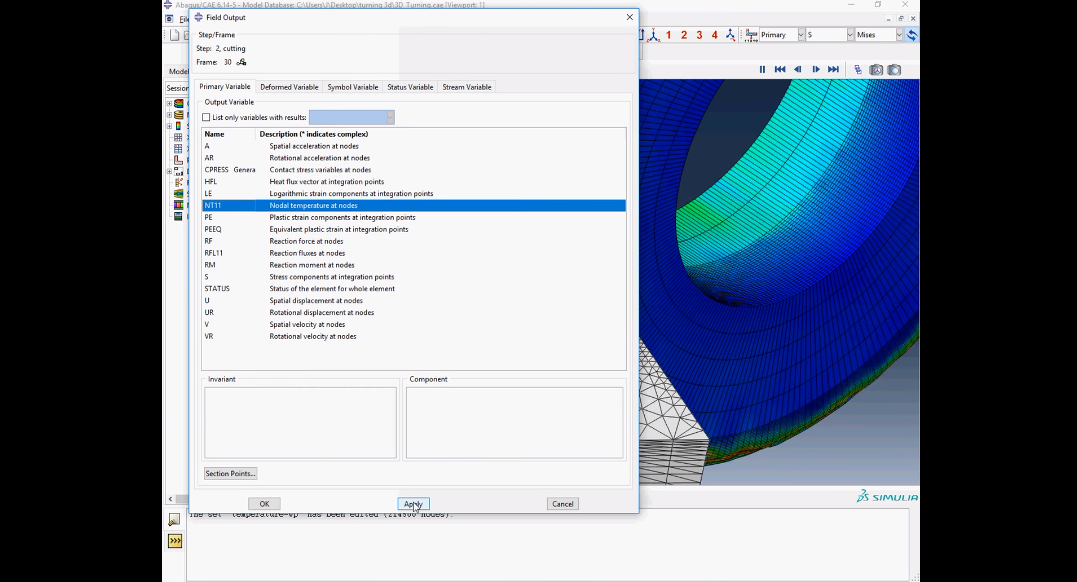
Task: Click the Apply button
Action: point(413,504)
